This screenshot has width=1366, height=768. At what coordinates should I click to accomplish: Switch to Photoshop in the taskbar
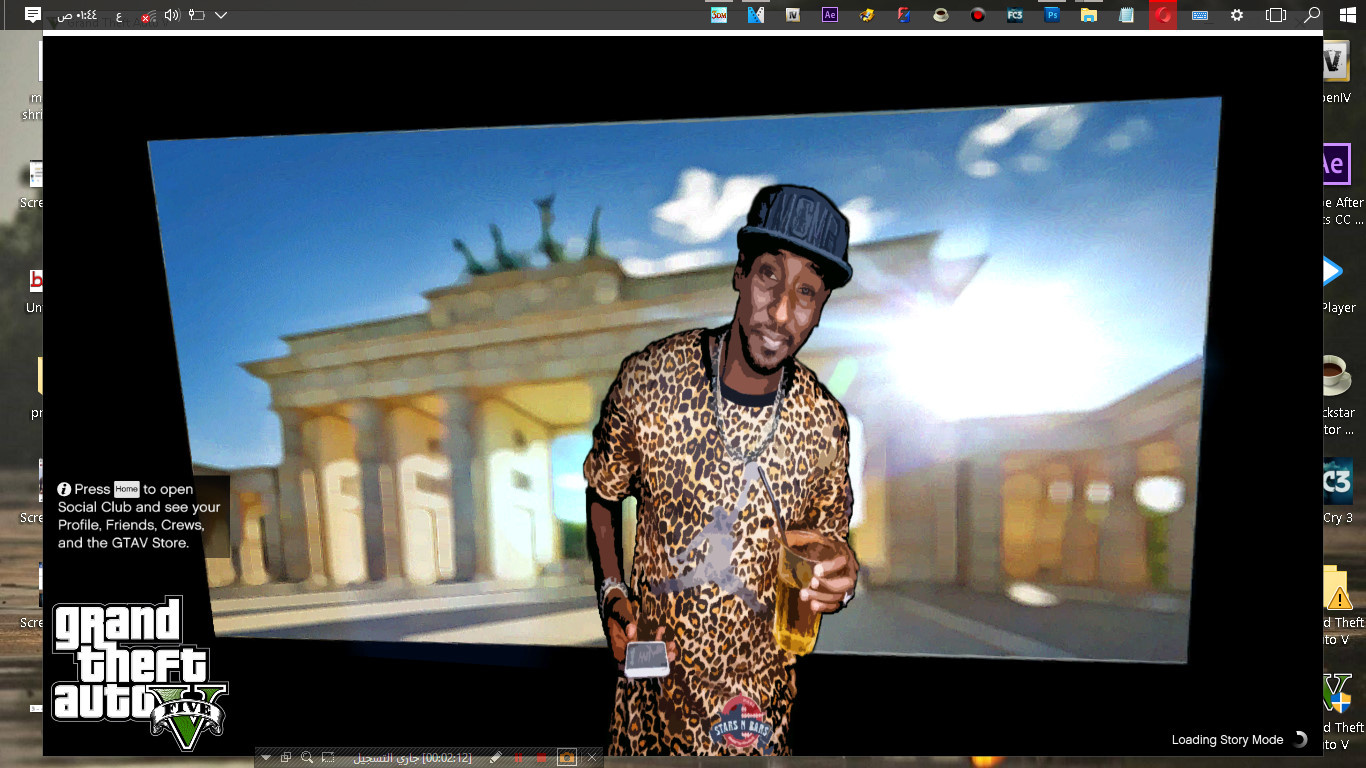click(x=1052, y=15)
